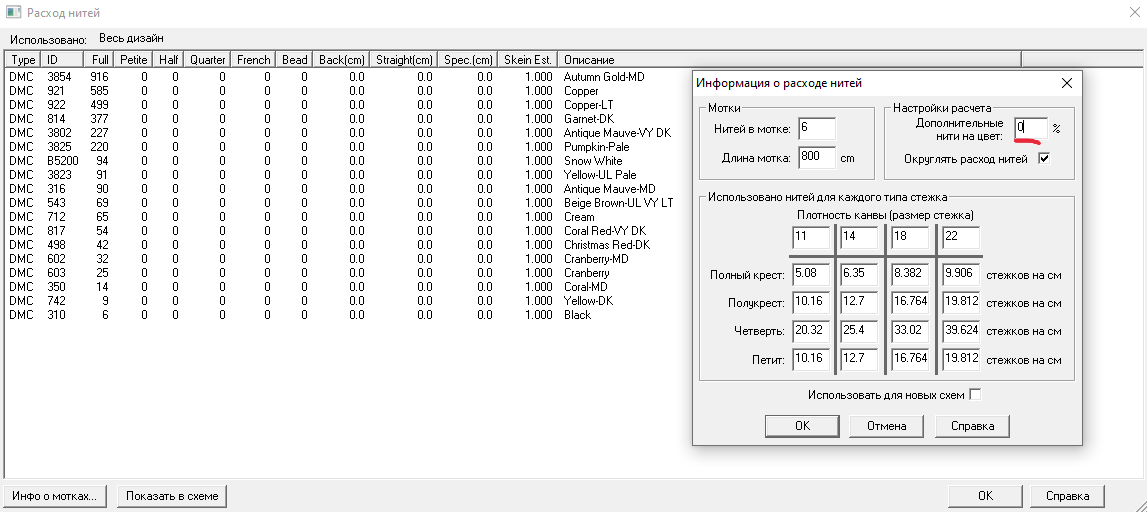The width and height of the screenshot is (1147, 512).
Task: Edit the Четверть value 39.624
Action: [x=960, y=331]
